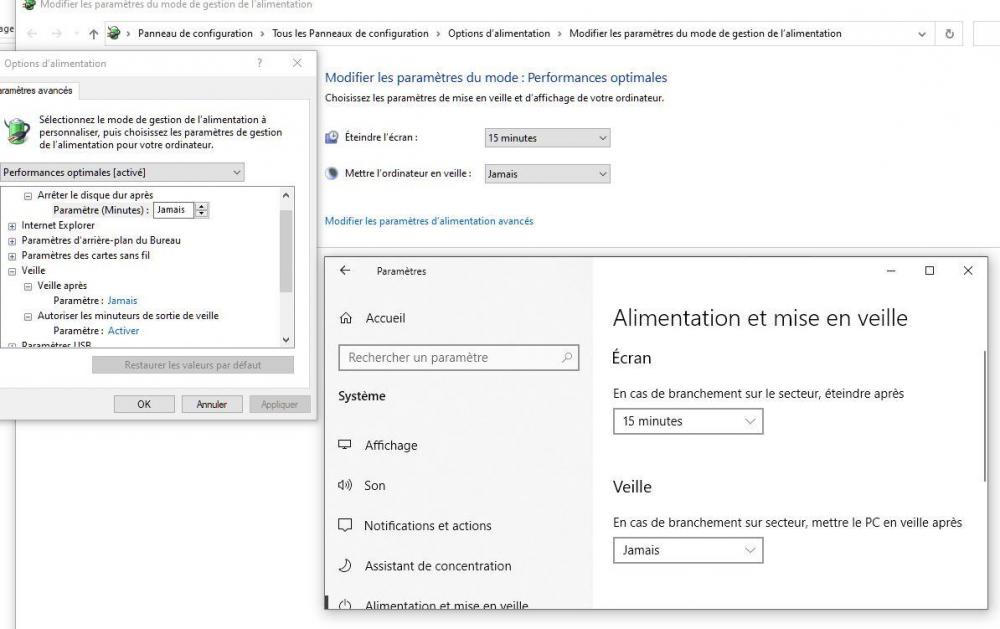The image size is (1000, 629).
Task: Open 'Notifications et actions' settings page
Action: 415,526
